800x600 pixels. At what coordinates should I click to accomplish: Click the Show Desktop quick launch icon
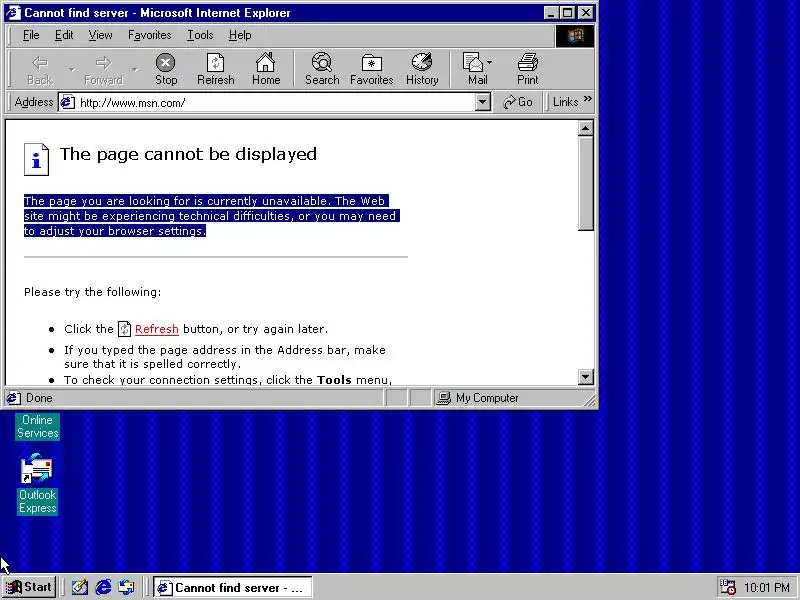tap(79, 587)
